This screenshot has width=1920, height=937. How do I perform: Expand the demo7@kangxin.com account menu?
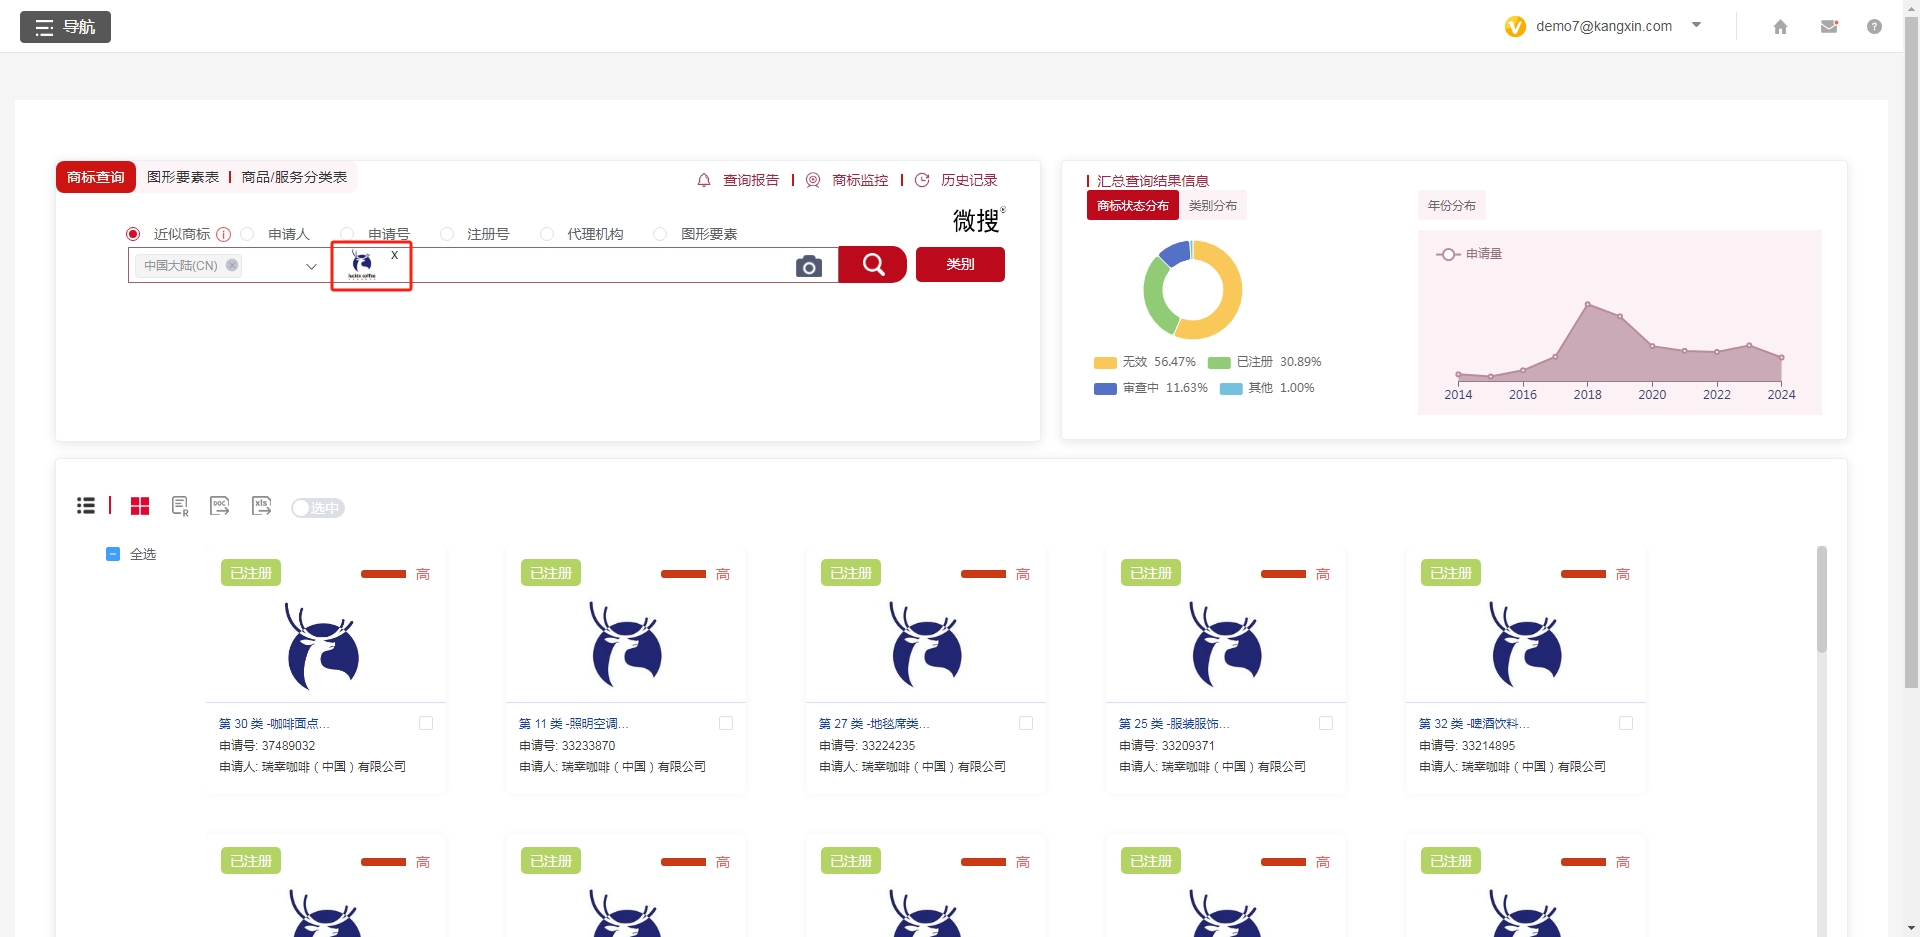pyautogui.click(x=1697, y=26)
